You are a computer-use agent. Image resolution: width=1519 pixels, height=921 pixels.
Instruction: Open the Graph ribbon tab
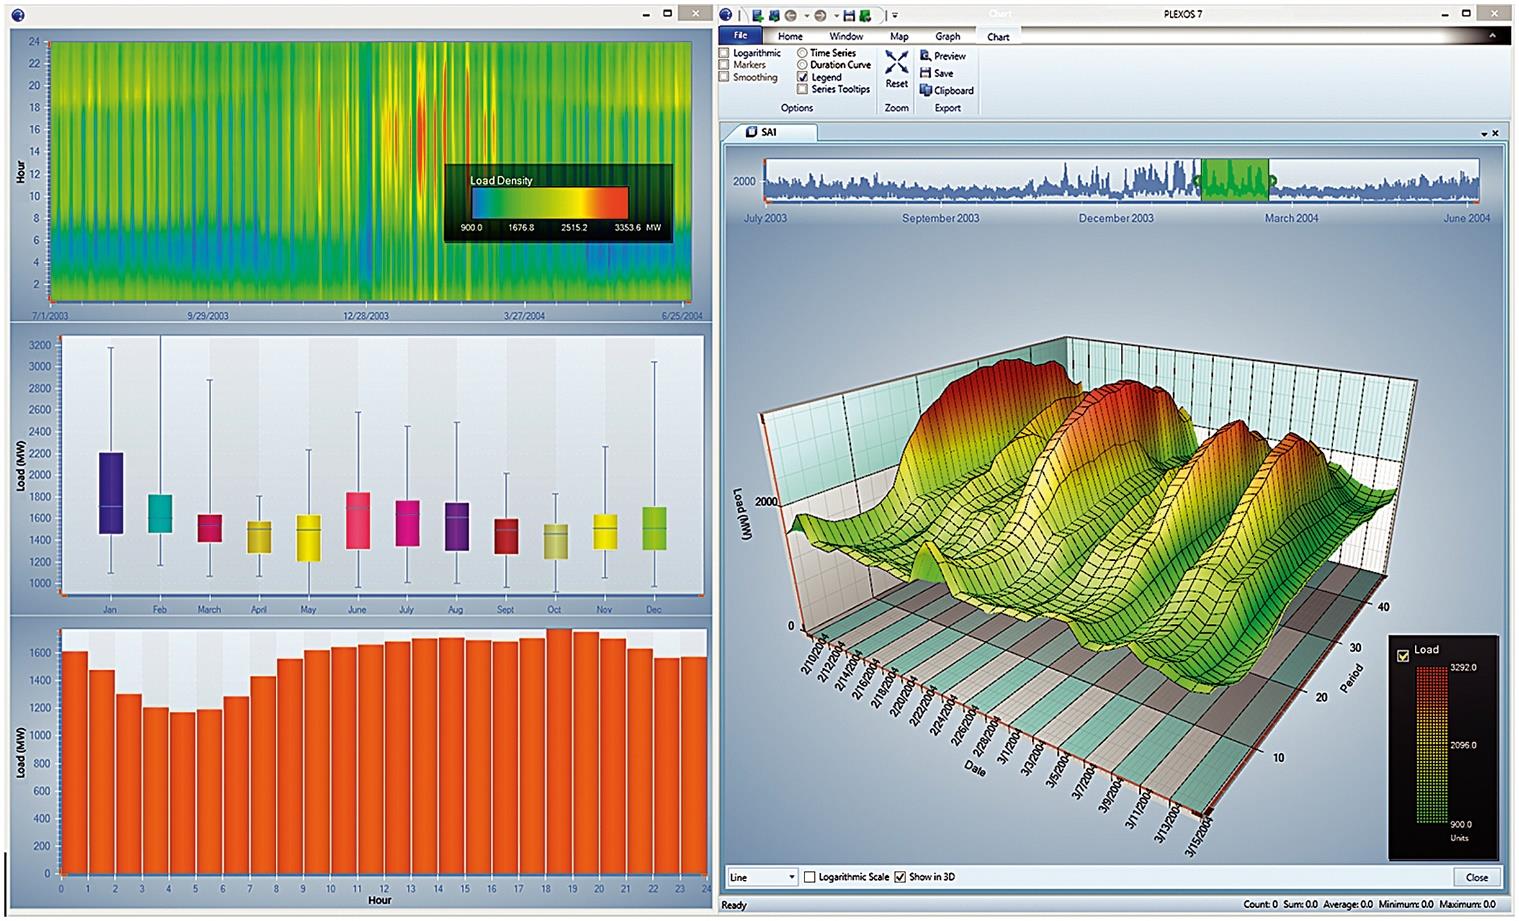947,37
